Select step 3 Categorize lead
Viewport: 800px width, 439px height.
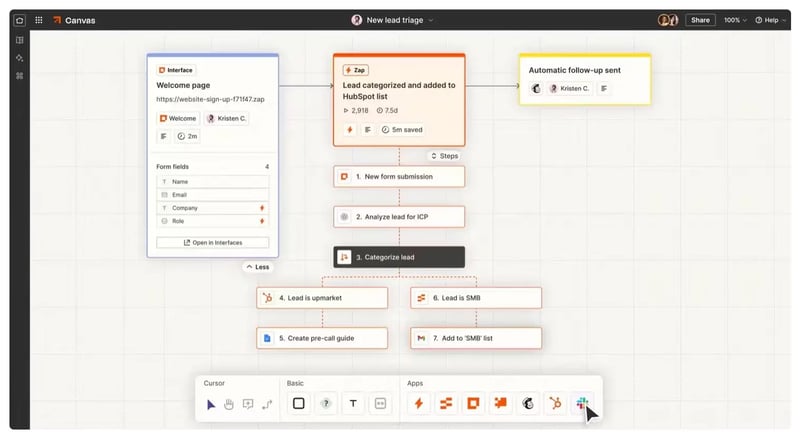pyautogui.click(x=399, y=257)
